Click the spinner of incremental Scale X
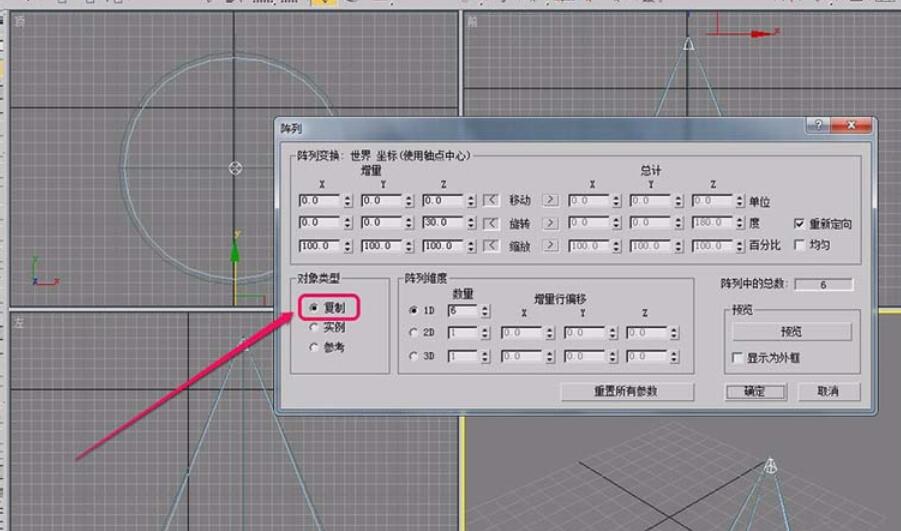The width and height of the screenshot is (901, 531). [348, 246]
